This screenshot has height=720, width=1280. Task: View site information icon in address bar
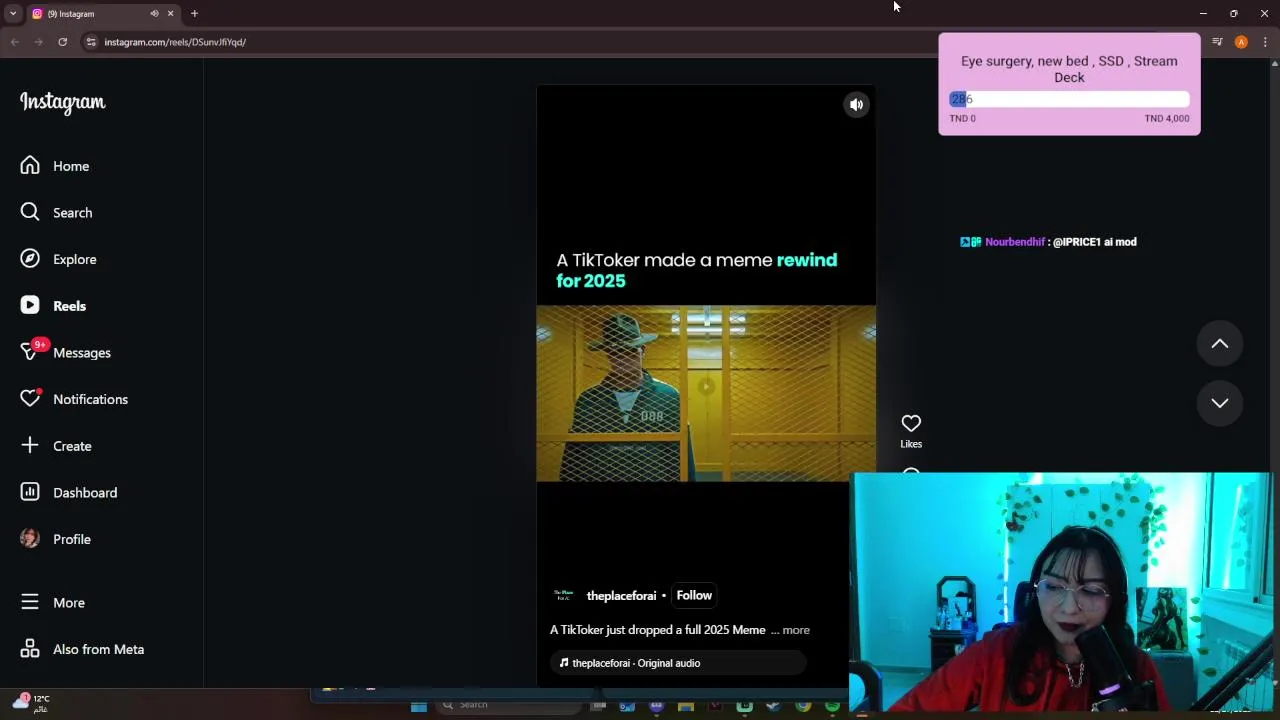pos(91,42)
